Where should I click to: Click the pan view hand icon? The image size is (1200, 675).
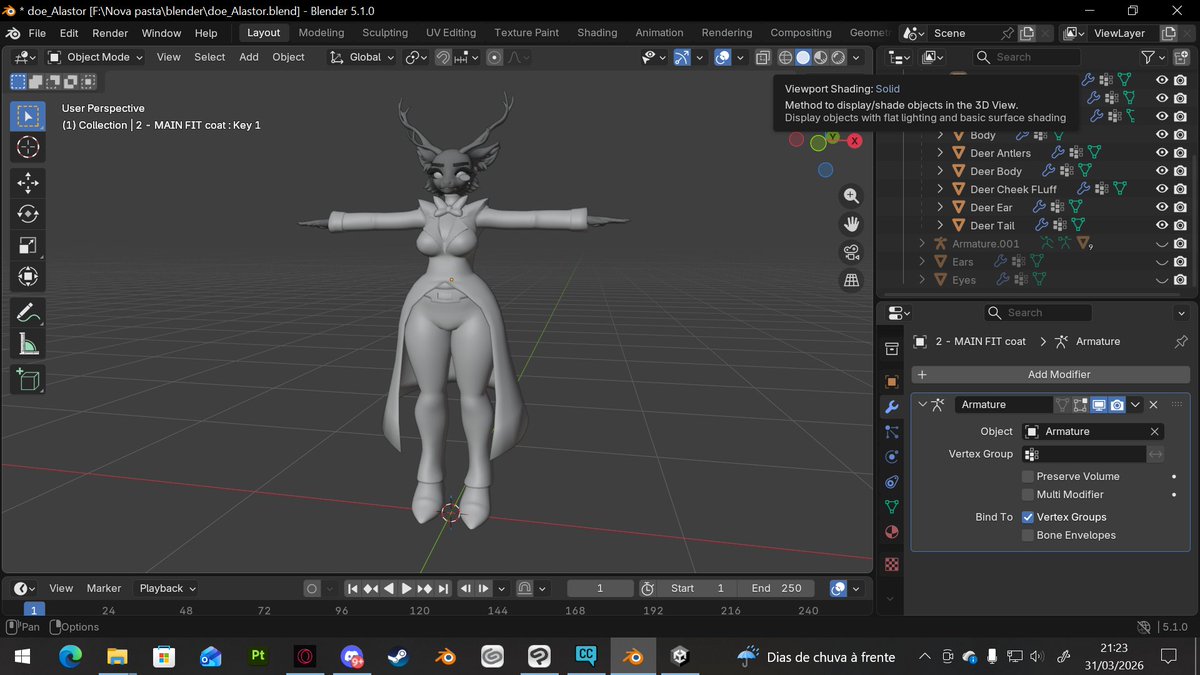(852, 224)
